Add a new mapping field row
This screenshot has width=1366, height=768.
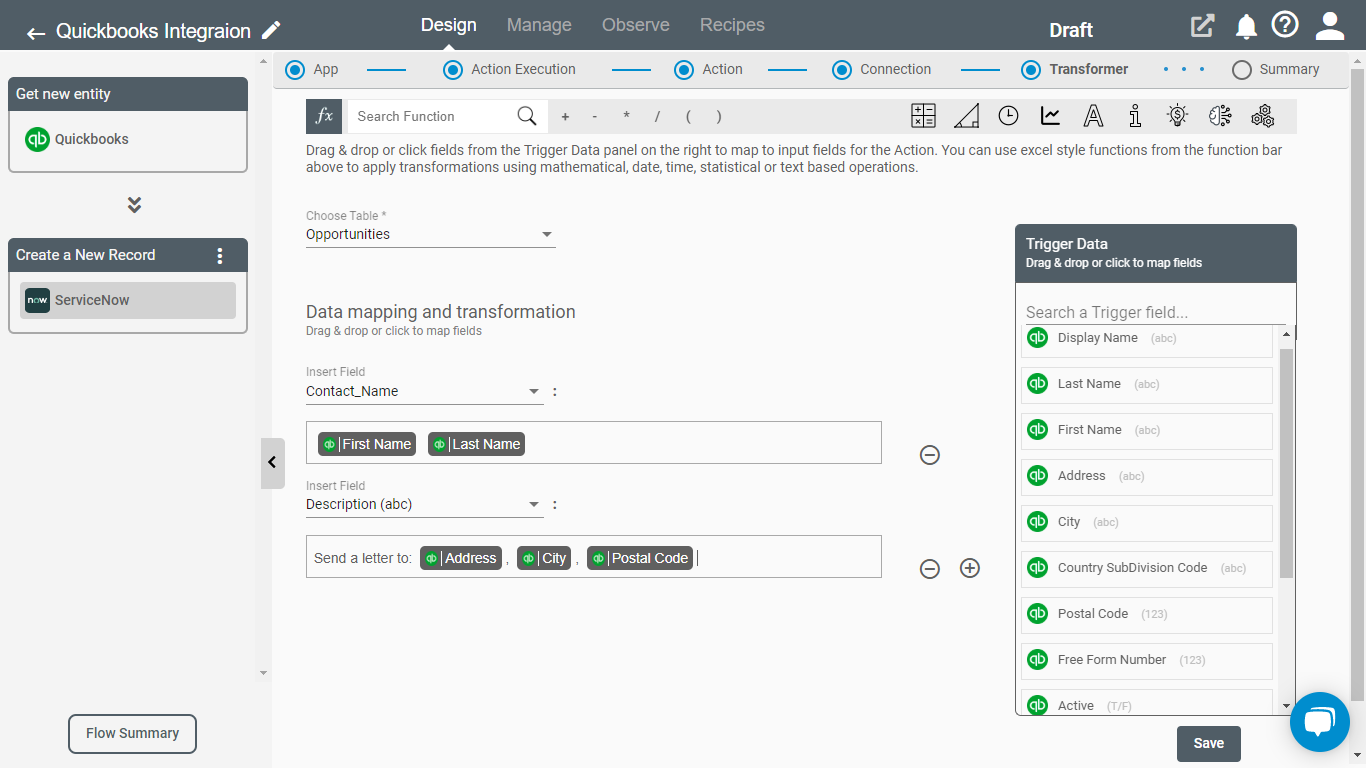(970, 568)
